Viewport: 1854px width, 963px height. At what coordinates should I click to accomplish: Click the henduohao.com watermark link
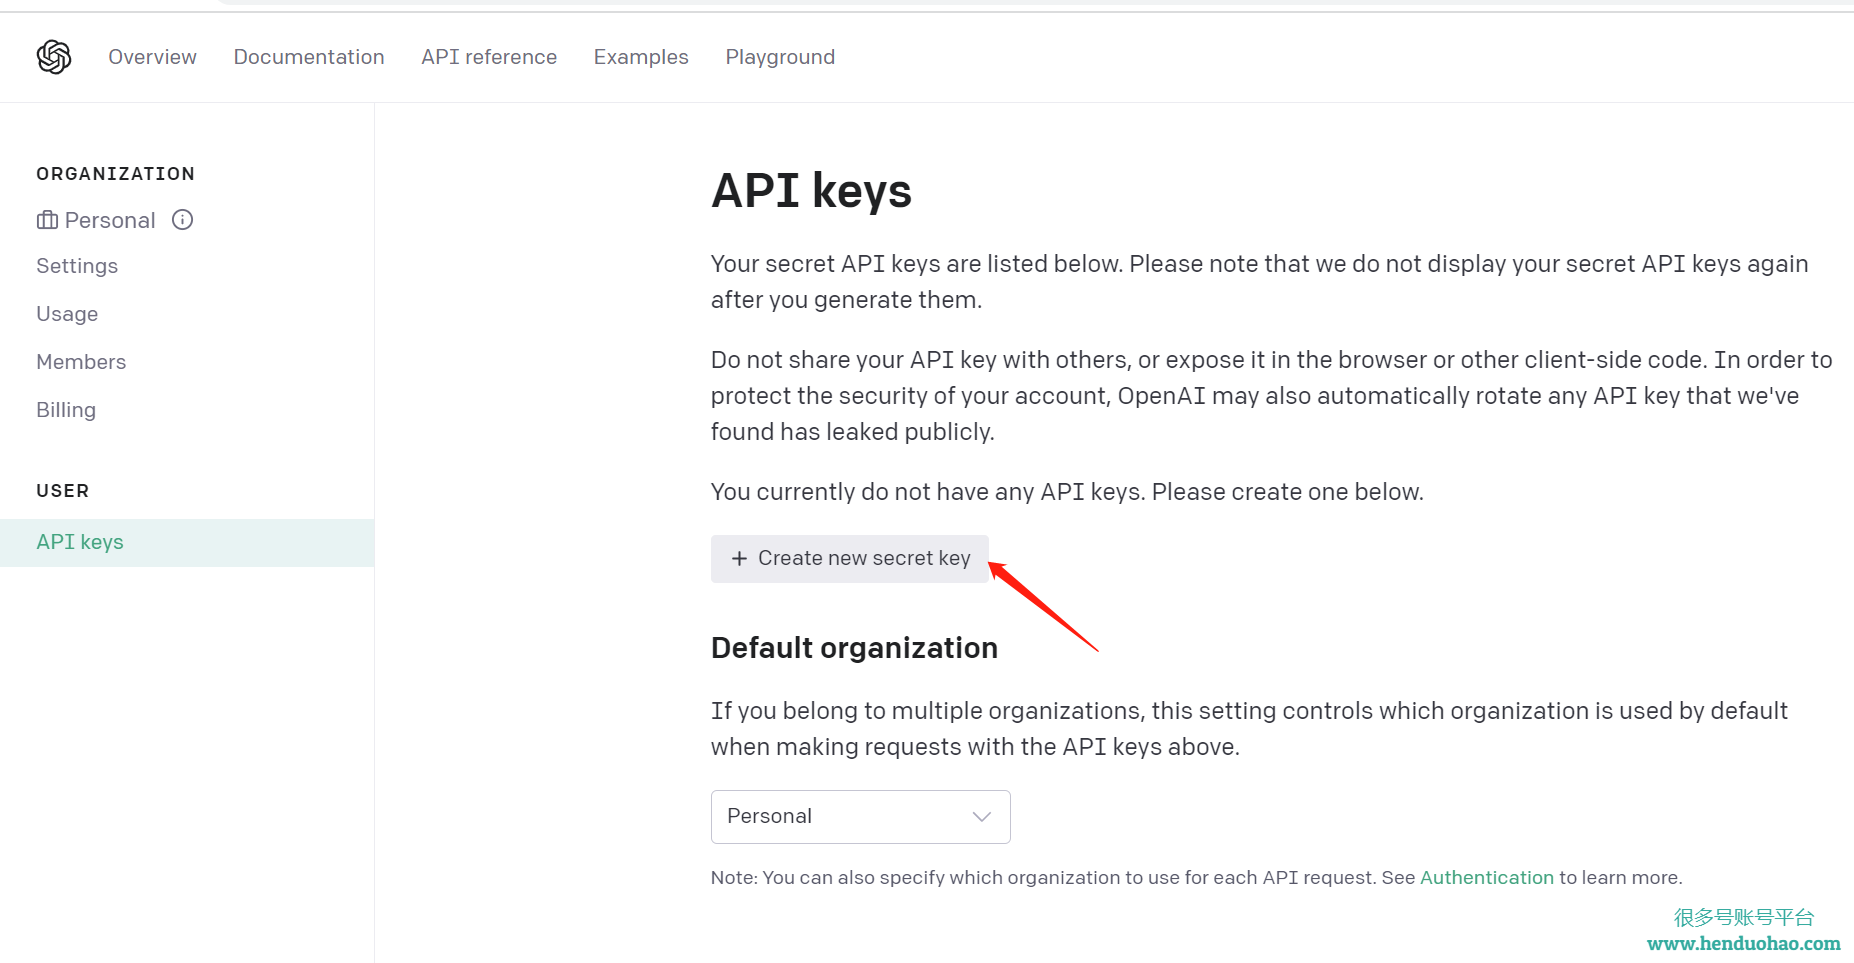[1743, 943]
